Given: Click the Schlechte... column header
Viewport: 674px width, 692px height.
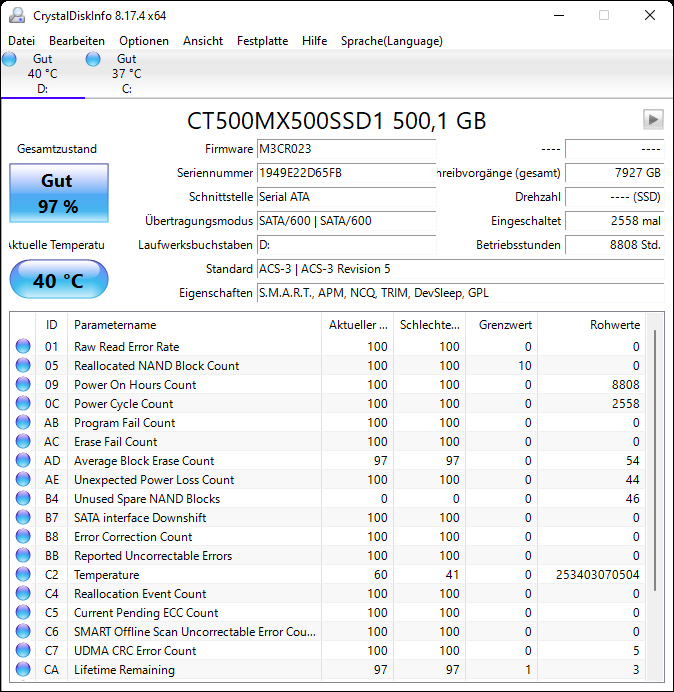Looking at the screenshot, I should click(x=429, y=325).
